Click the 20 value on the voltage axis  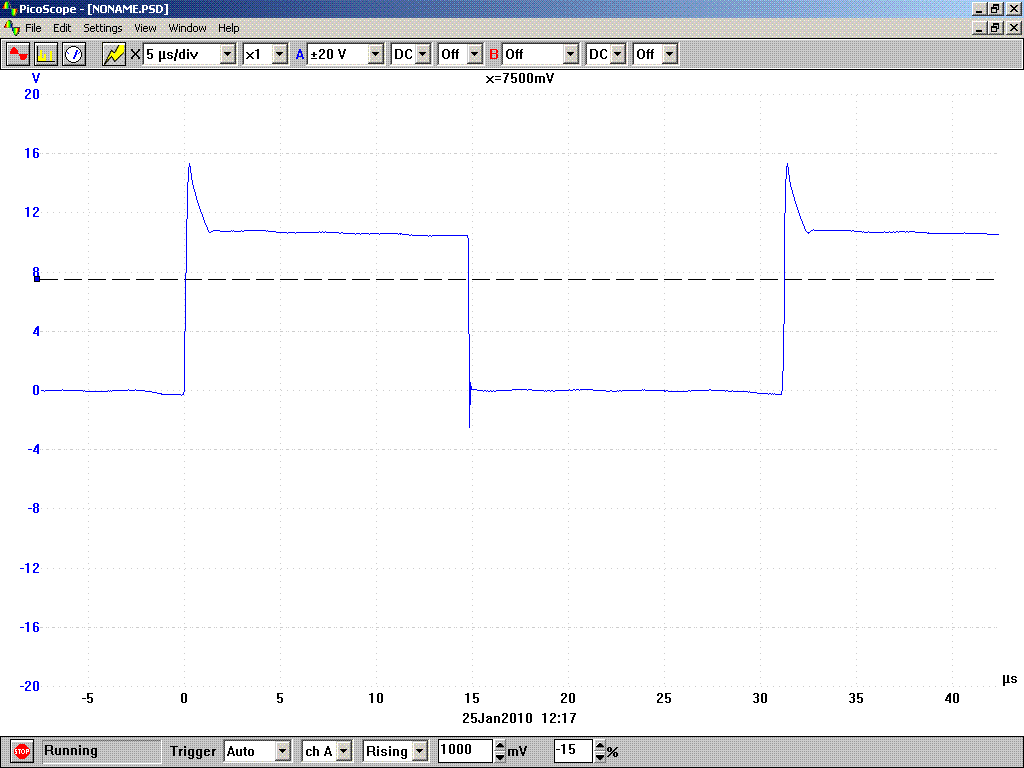pyautogui.click(x=31, y=94)
